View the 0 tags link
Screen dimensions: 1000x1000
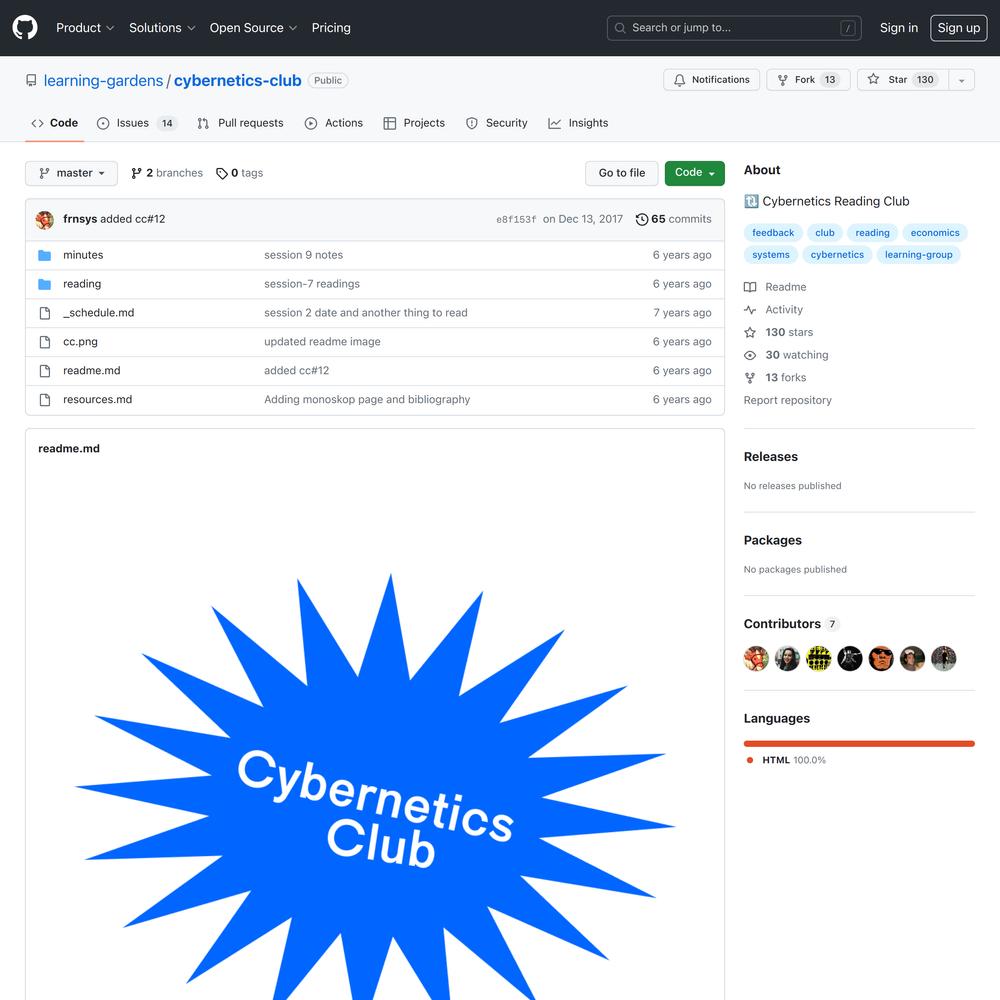pyautogui.click(x=240, y=173)
